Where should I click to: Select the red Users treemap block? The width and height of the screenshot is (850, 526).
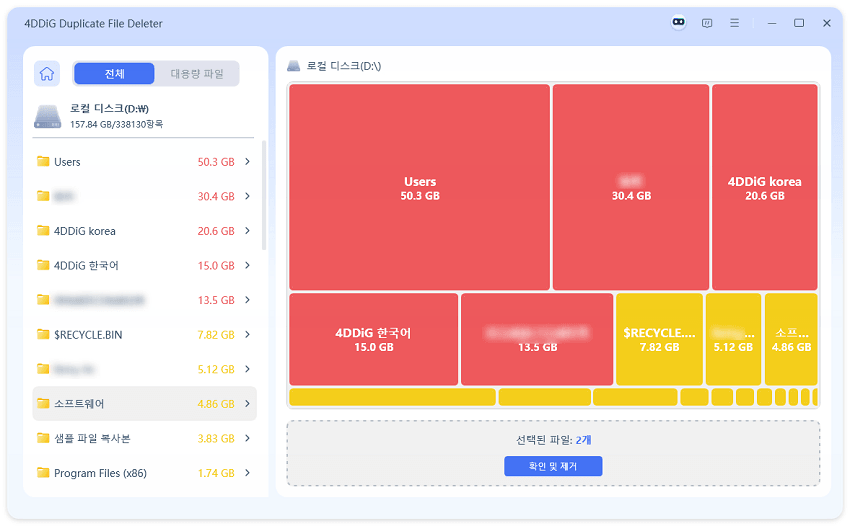click(x=420, y=188)
